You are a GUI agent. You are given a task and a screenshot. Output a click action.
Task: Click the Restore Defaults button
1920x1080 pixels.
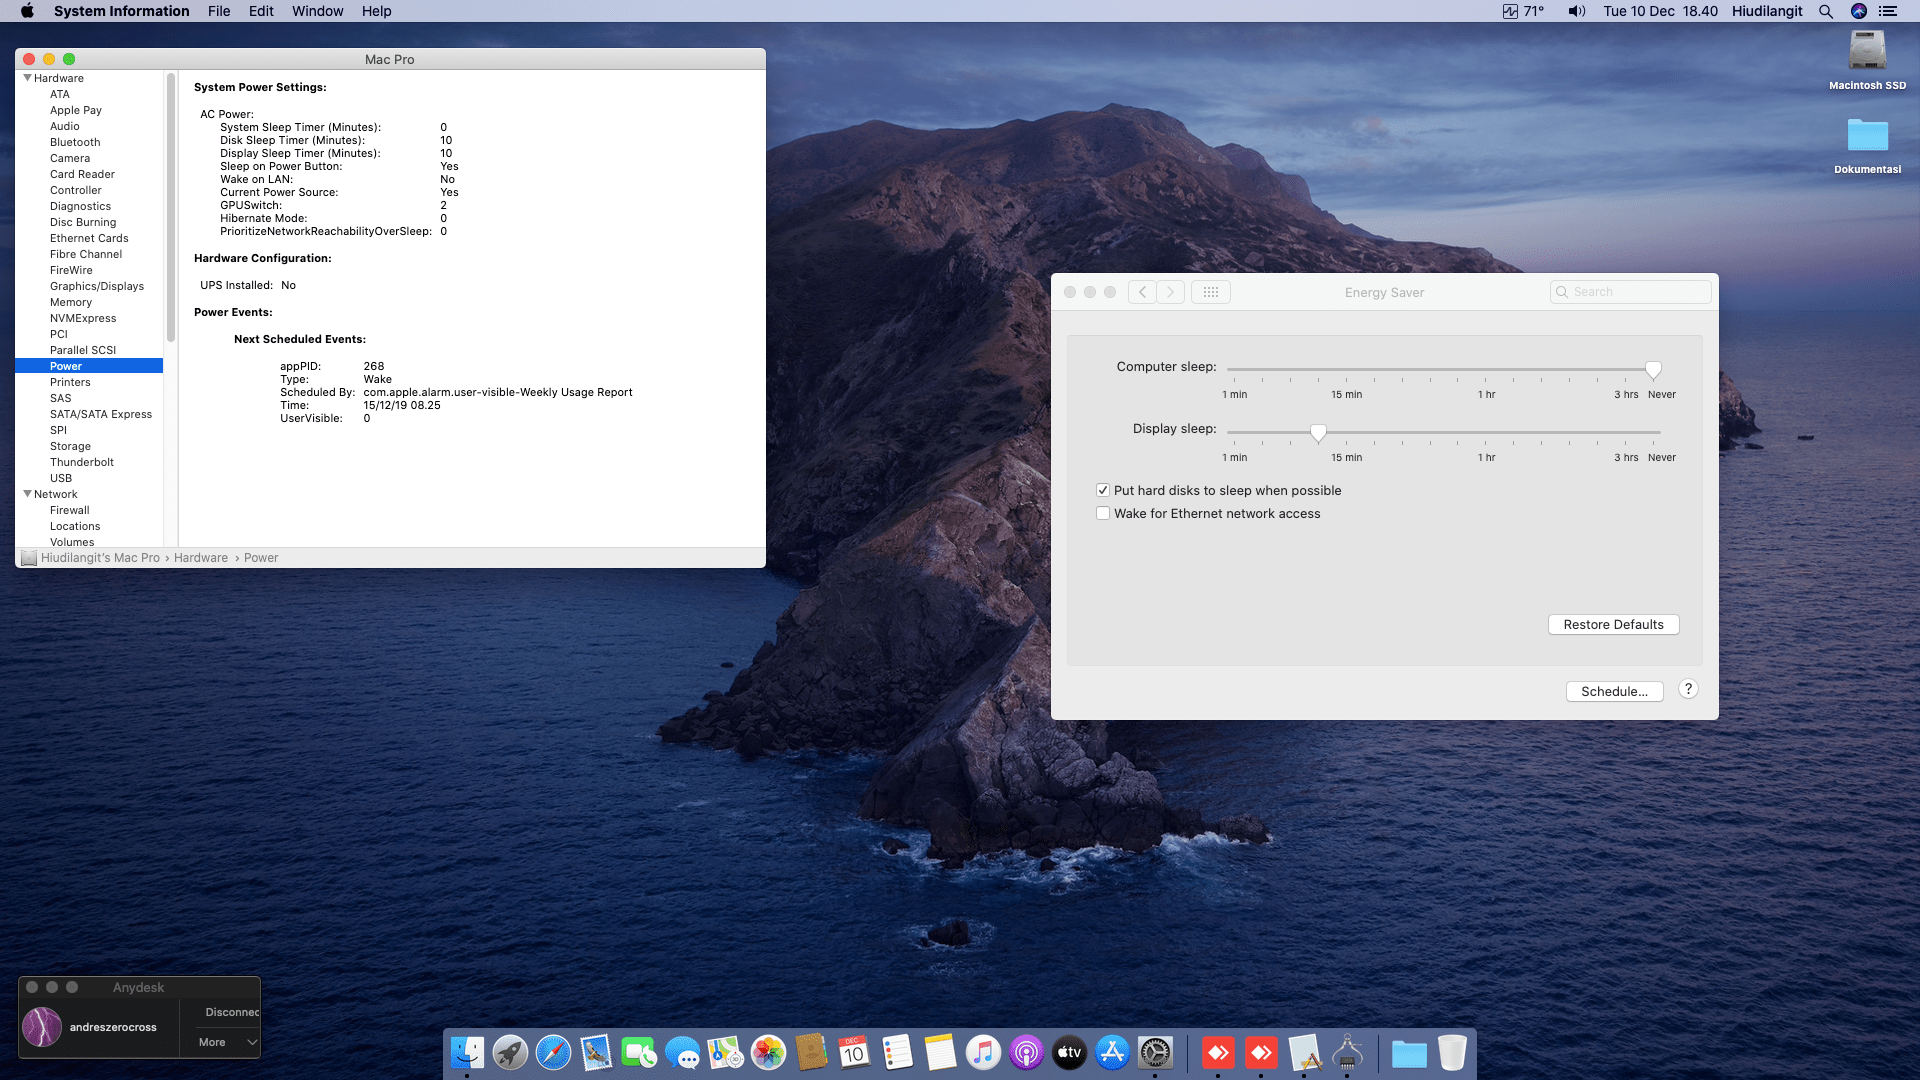pyautogui.click(x=1613, y=624)
